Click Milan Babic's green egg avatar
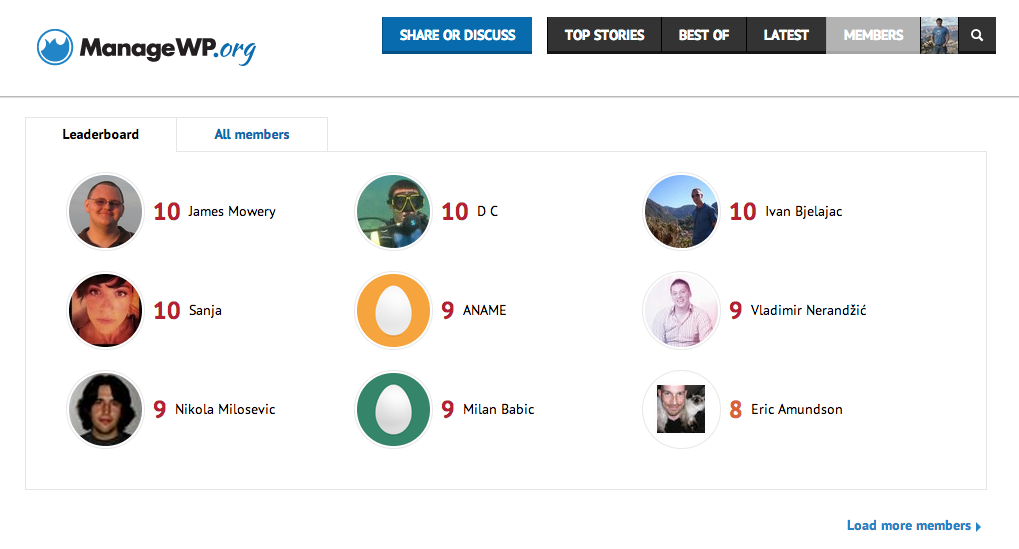This screenshot has height=549, width=1019. click(x=393, y=409)
